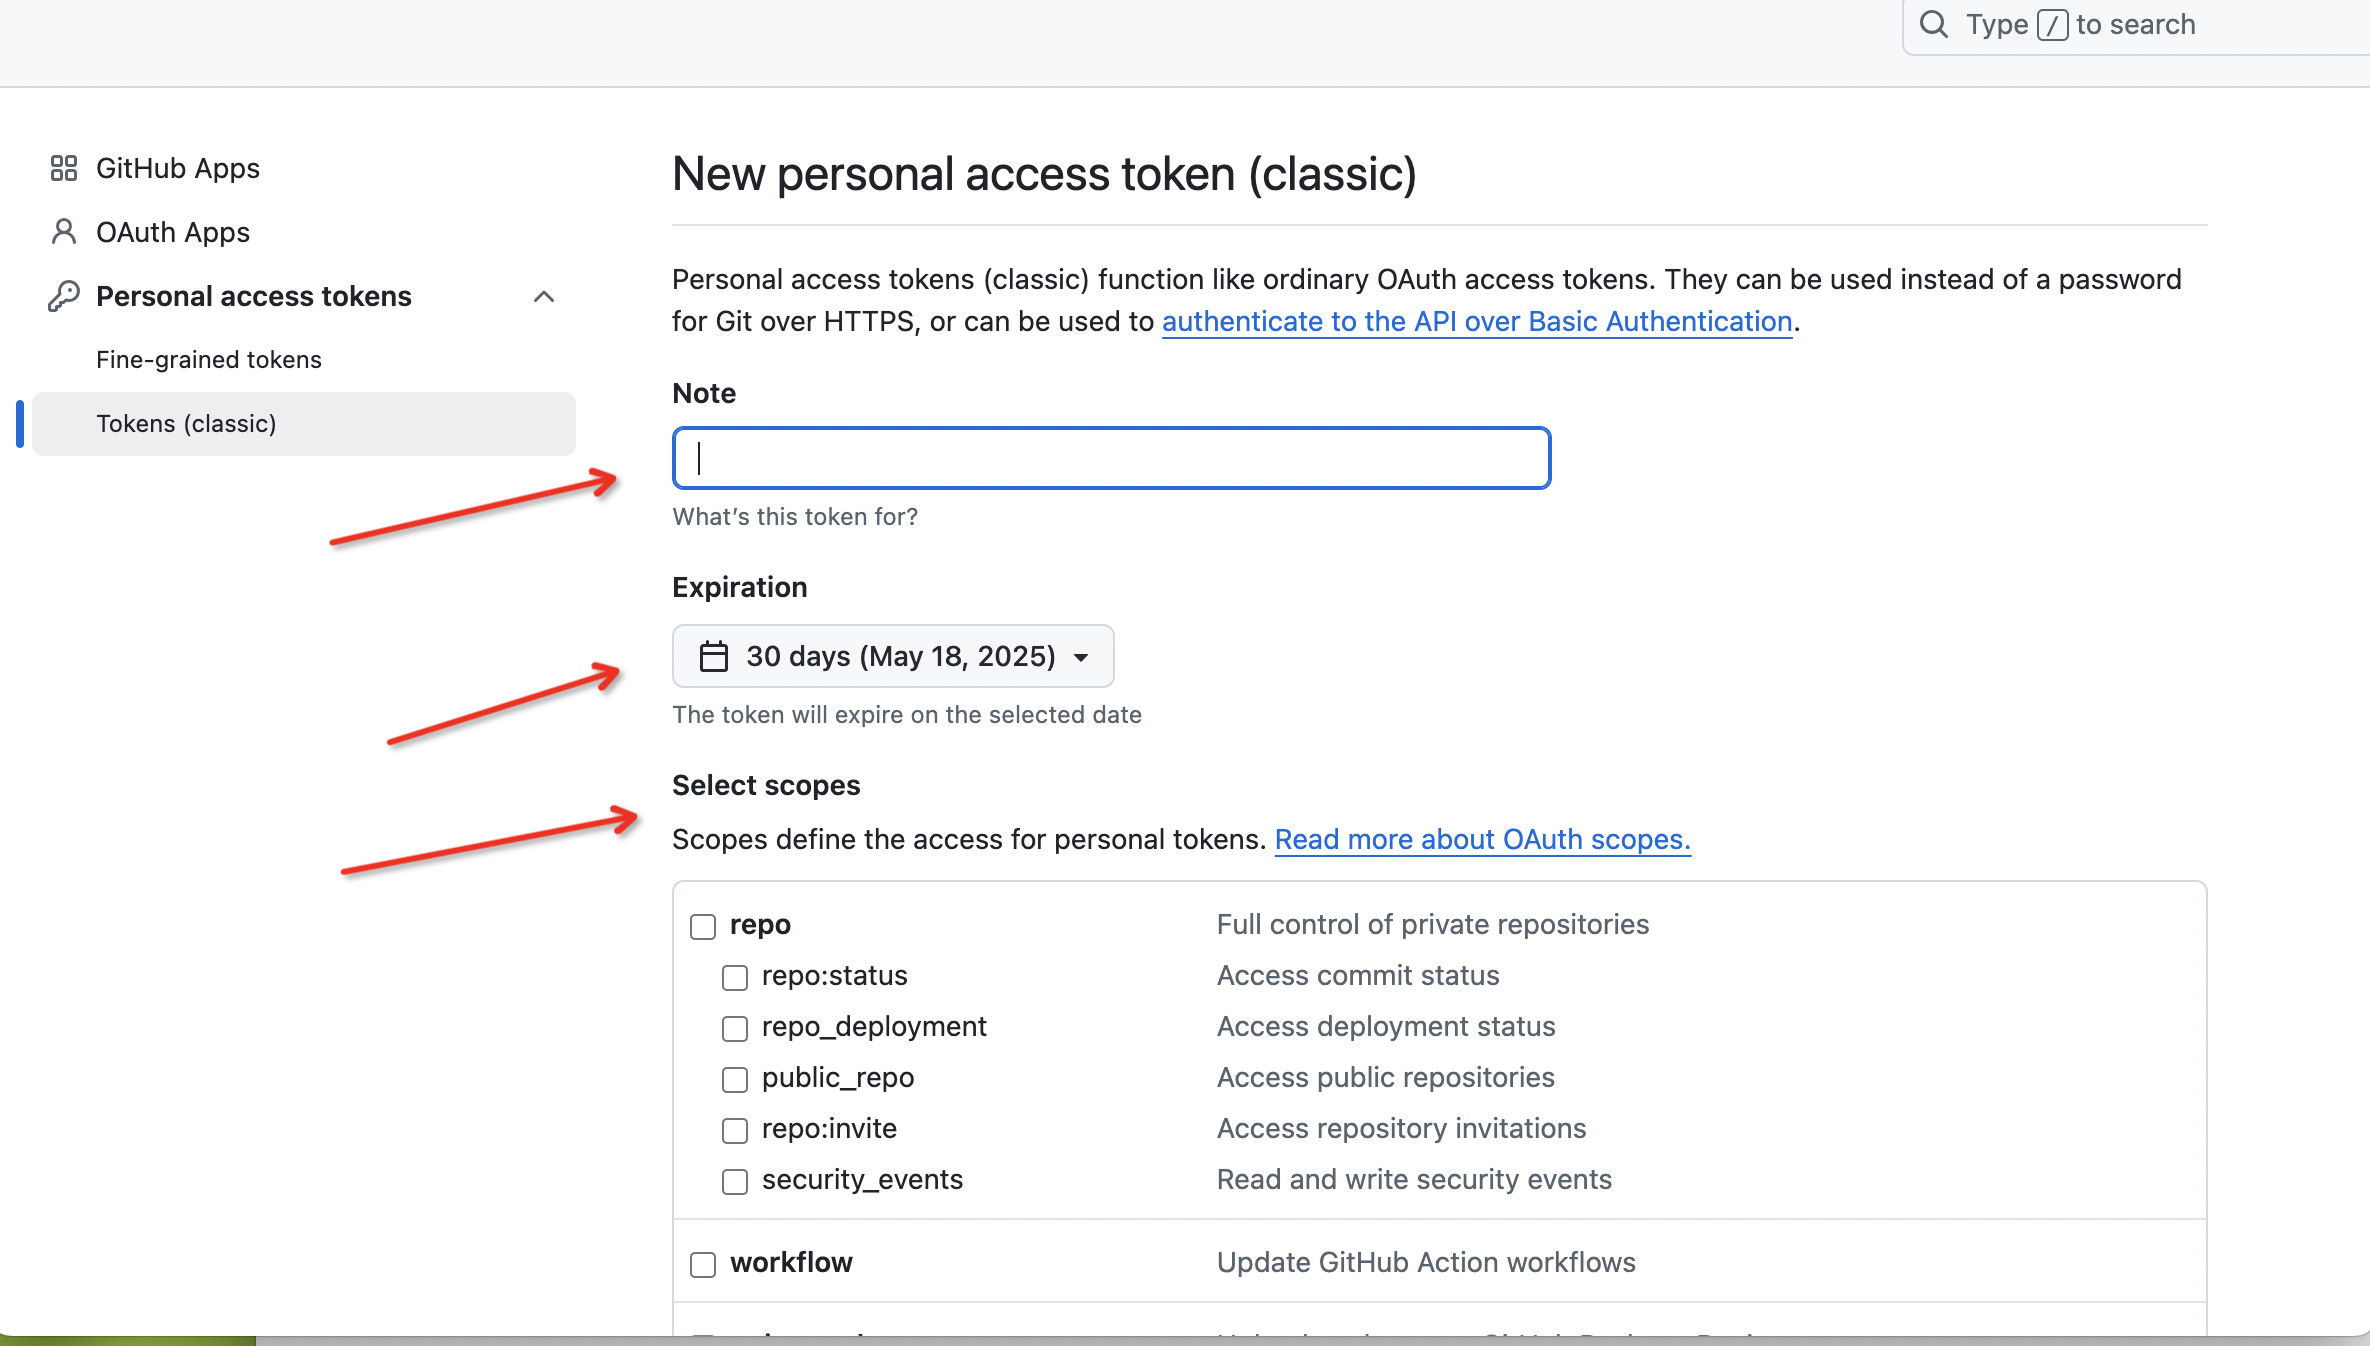Viewport: 2370px width, 1346px height.
Task: Enable the repo scope checkbox
Action: [703, 926]
